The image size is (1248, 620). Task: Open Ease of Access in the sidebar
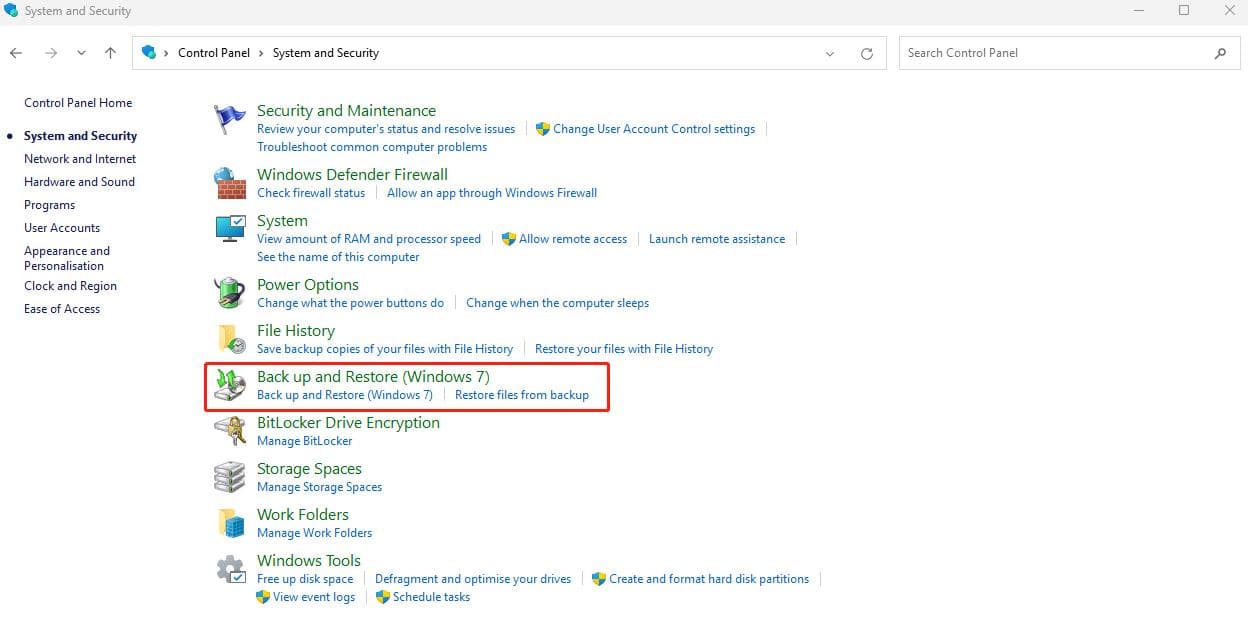pos(62,309)
